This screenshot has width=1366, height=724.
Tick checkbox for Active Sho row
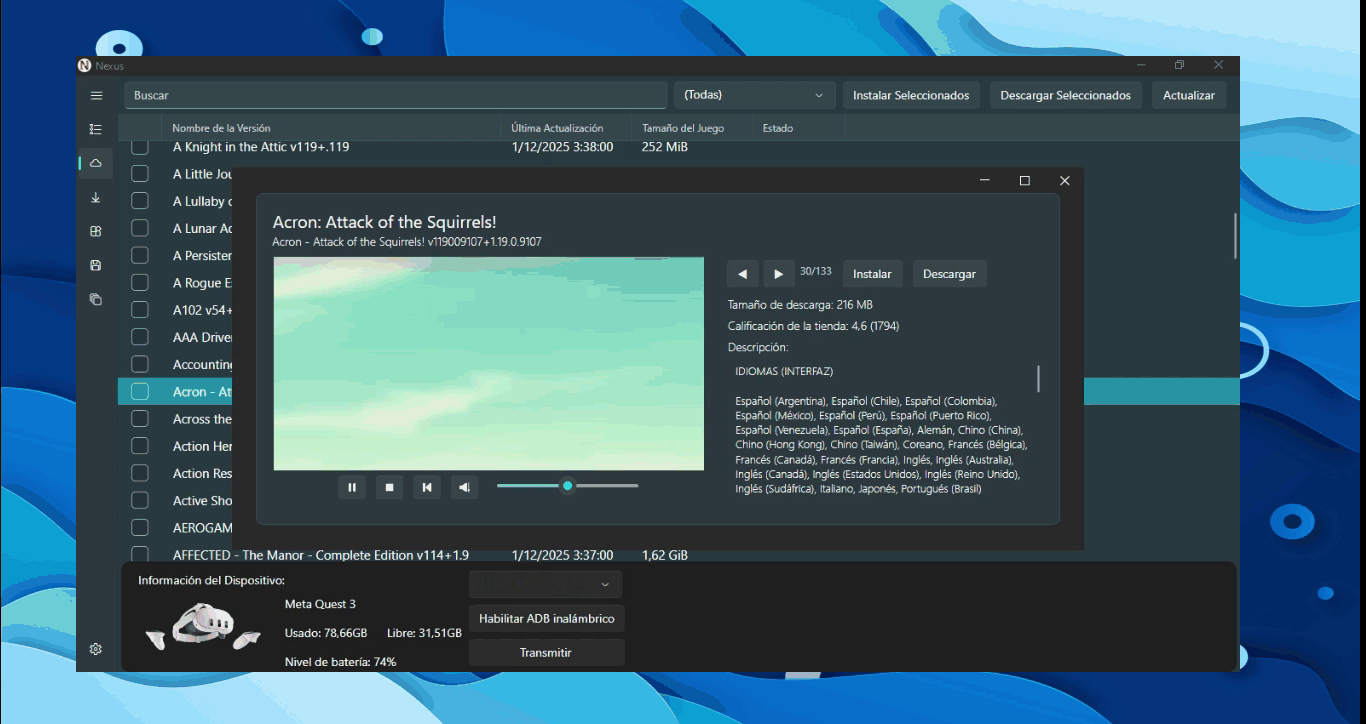point(140,501)
